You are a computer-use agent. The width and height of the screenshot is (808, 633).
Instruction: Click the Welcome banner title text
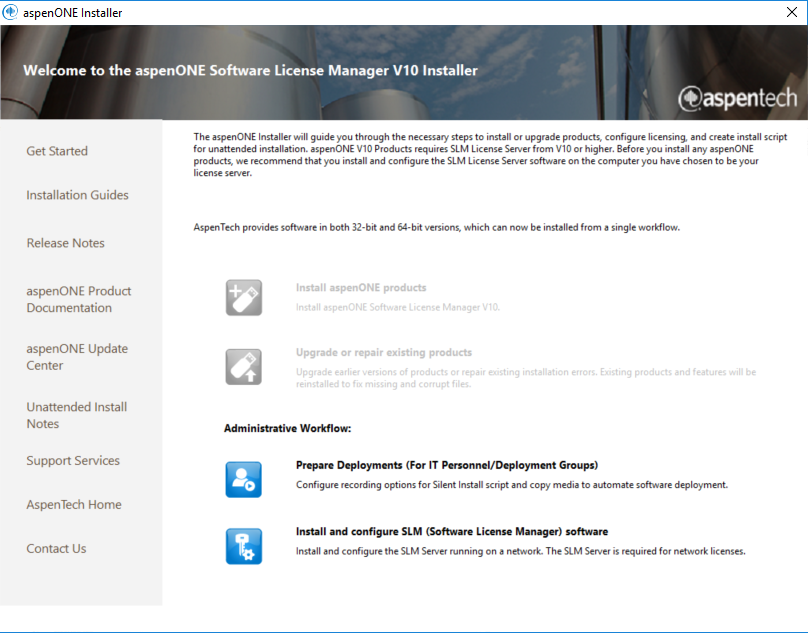[250, 70]
